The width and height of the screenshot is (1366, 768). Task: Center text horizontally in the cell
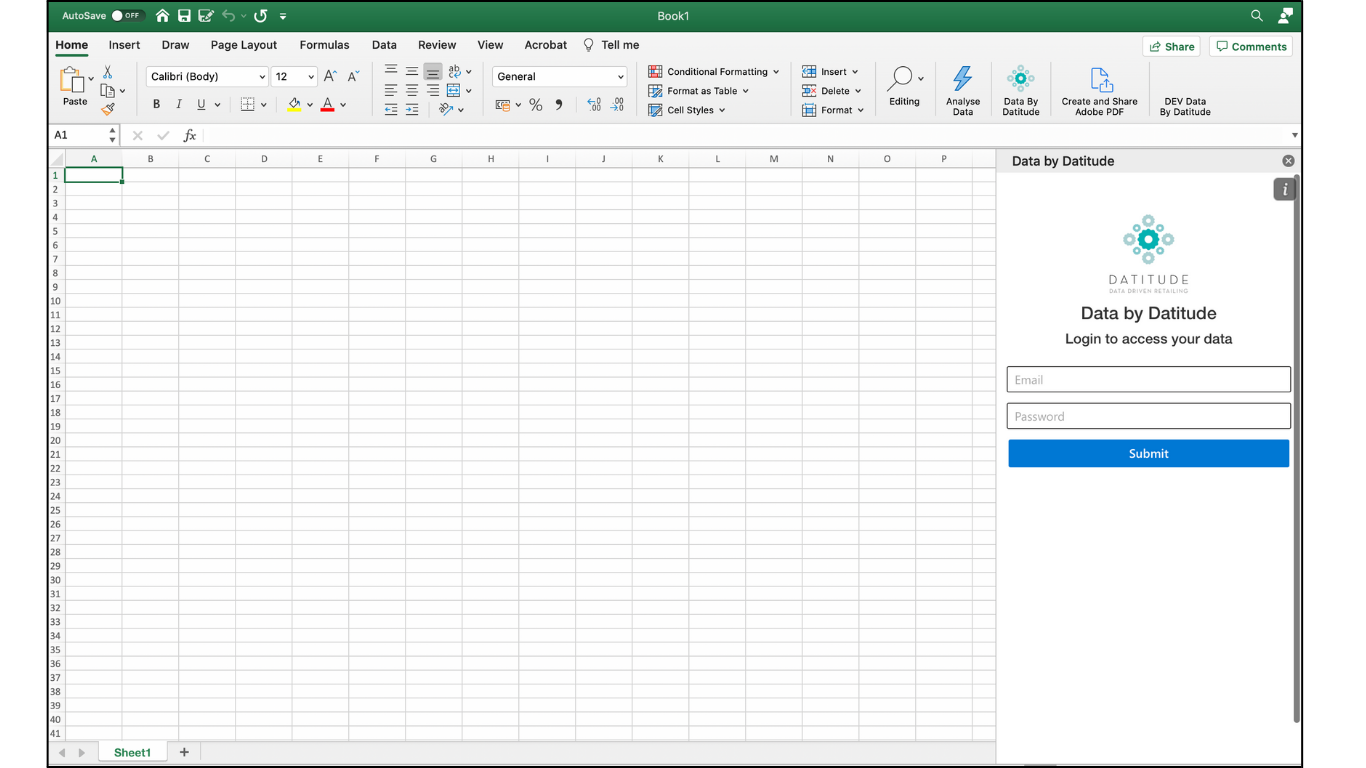412,90
